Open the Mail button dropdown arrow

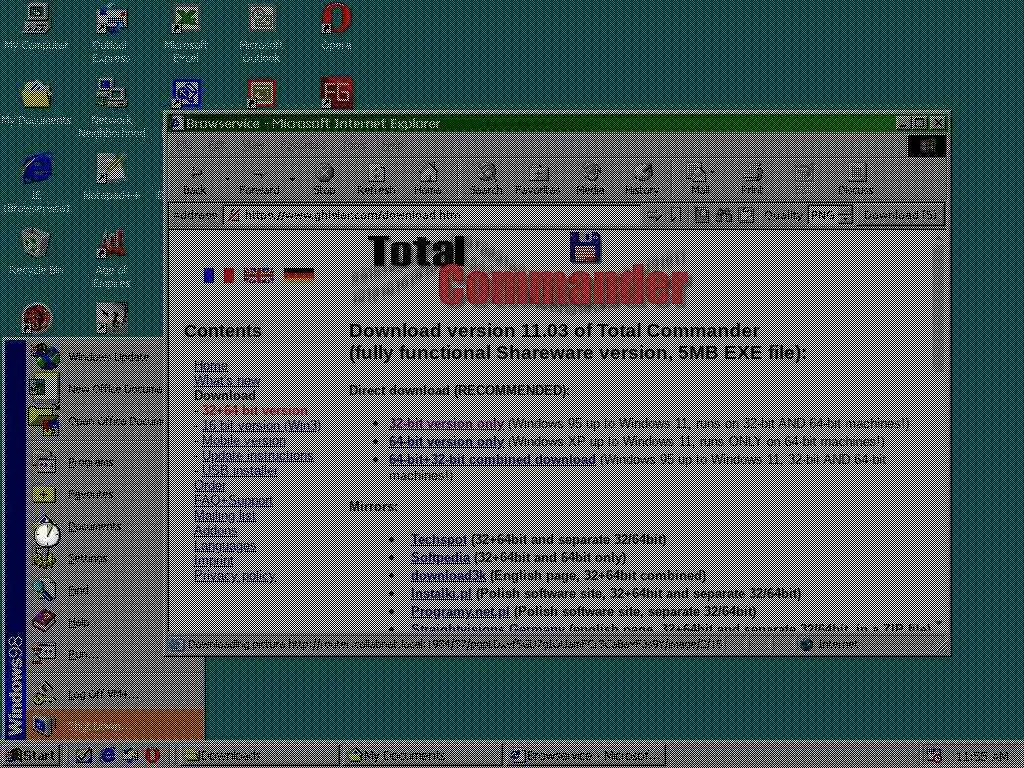point(712,172)
